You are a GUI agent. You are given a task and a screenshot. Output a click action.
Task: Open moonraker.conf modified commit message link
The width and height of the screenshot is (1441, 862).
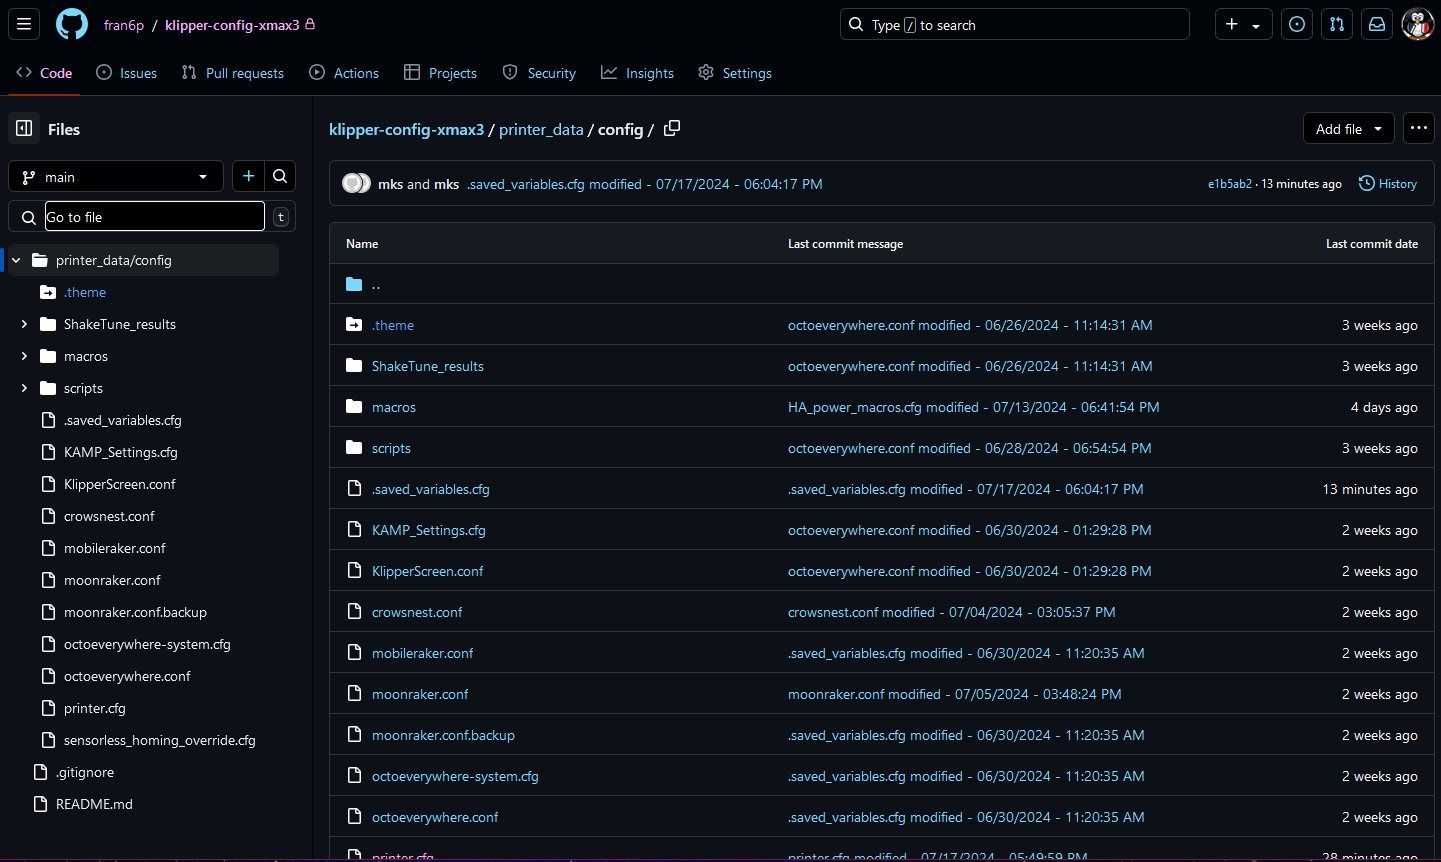pos(954,694)
